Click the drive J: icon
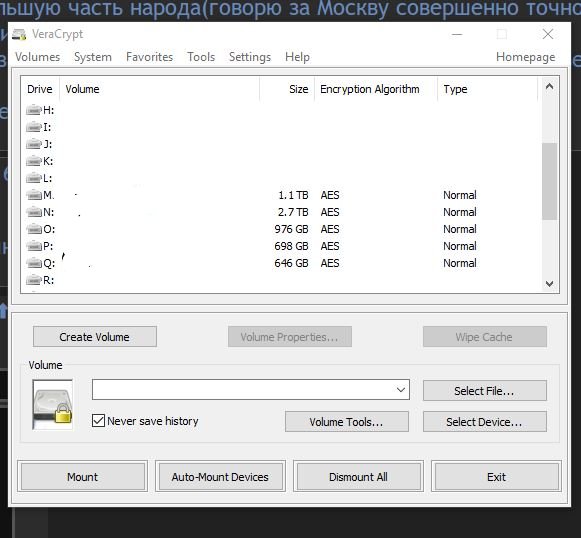581x538 pixels. (34, 144)
